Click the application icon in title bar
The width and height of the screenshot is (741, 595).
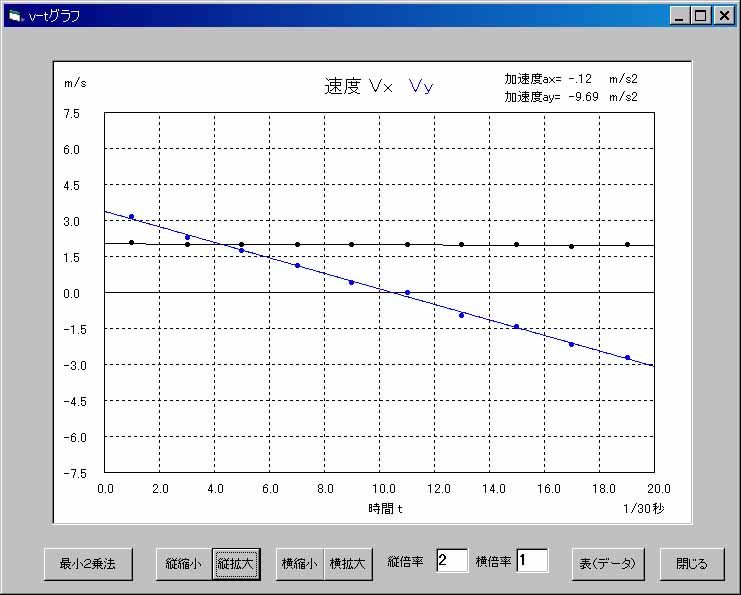pos(15,15)
